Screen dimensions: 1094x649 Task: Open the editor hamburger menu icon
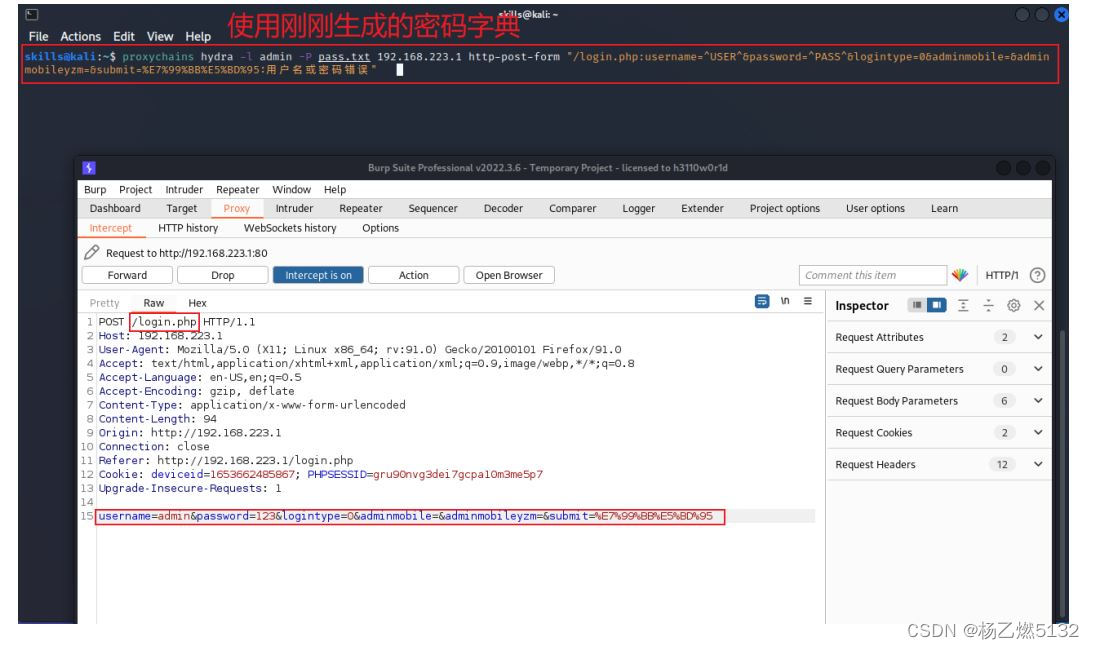pyautogui.click(x=806, y=303)
